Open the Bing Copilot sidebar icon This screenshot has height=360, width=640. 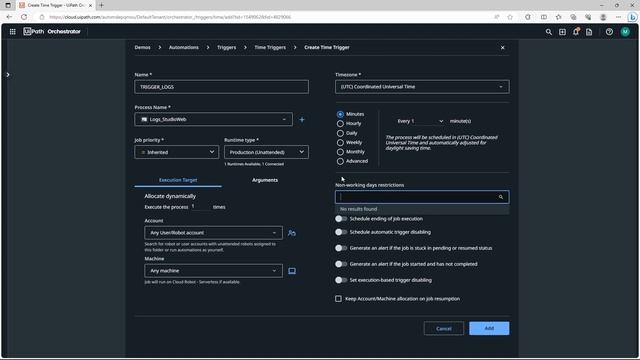[x=632, y=17]
